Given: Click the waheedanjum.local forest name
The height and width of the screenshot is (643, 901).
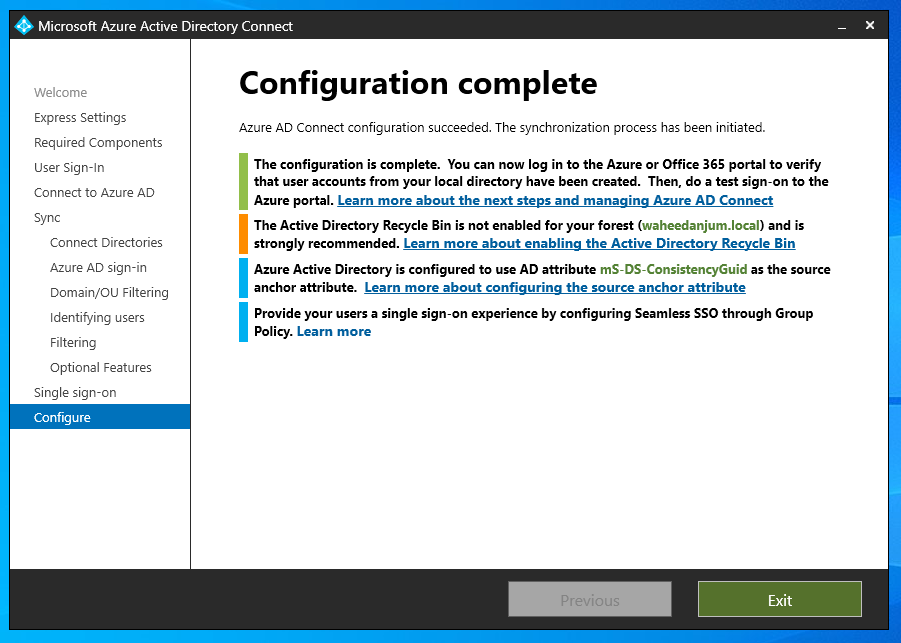Looking at the screenshot, I should pyautogui.click(x=701, y=225).
